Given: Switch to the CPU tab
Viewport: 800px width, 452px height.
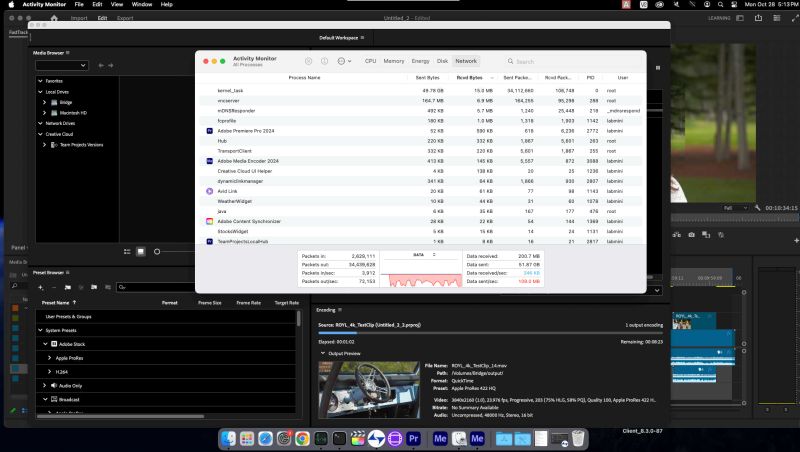Looking at the screenshot, I should click(x=370, y=61).
